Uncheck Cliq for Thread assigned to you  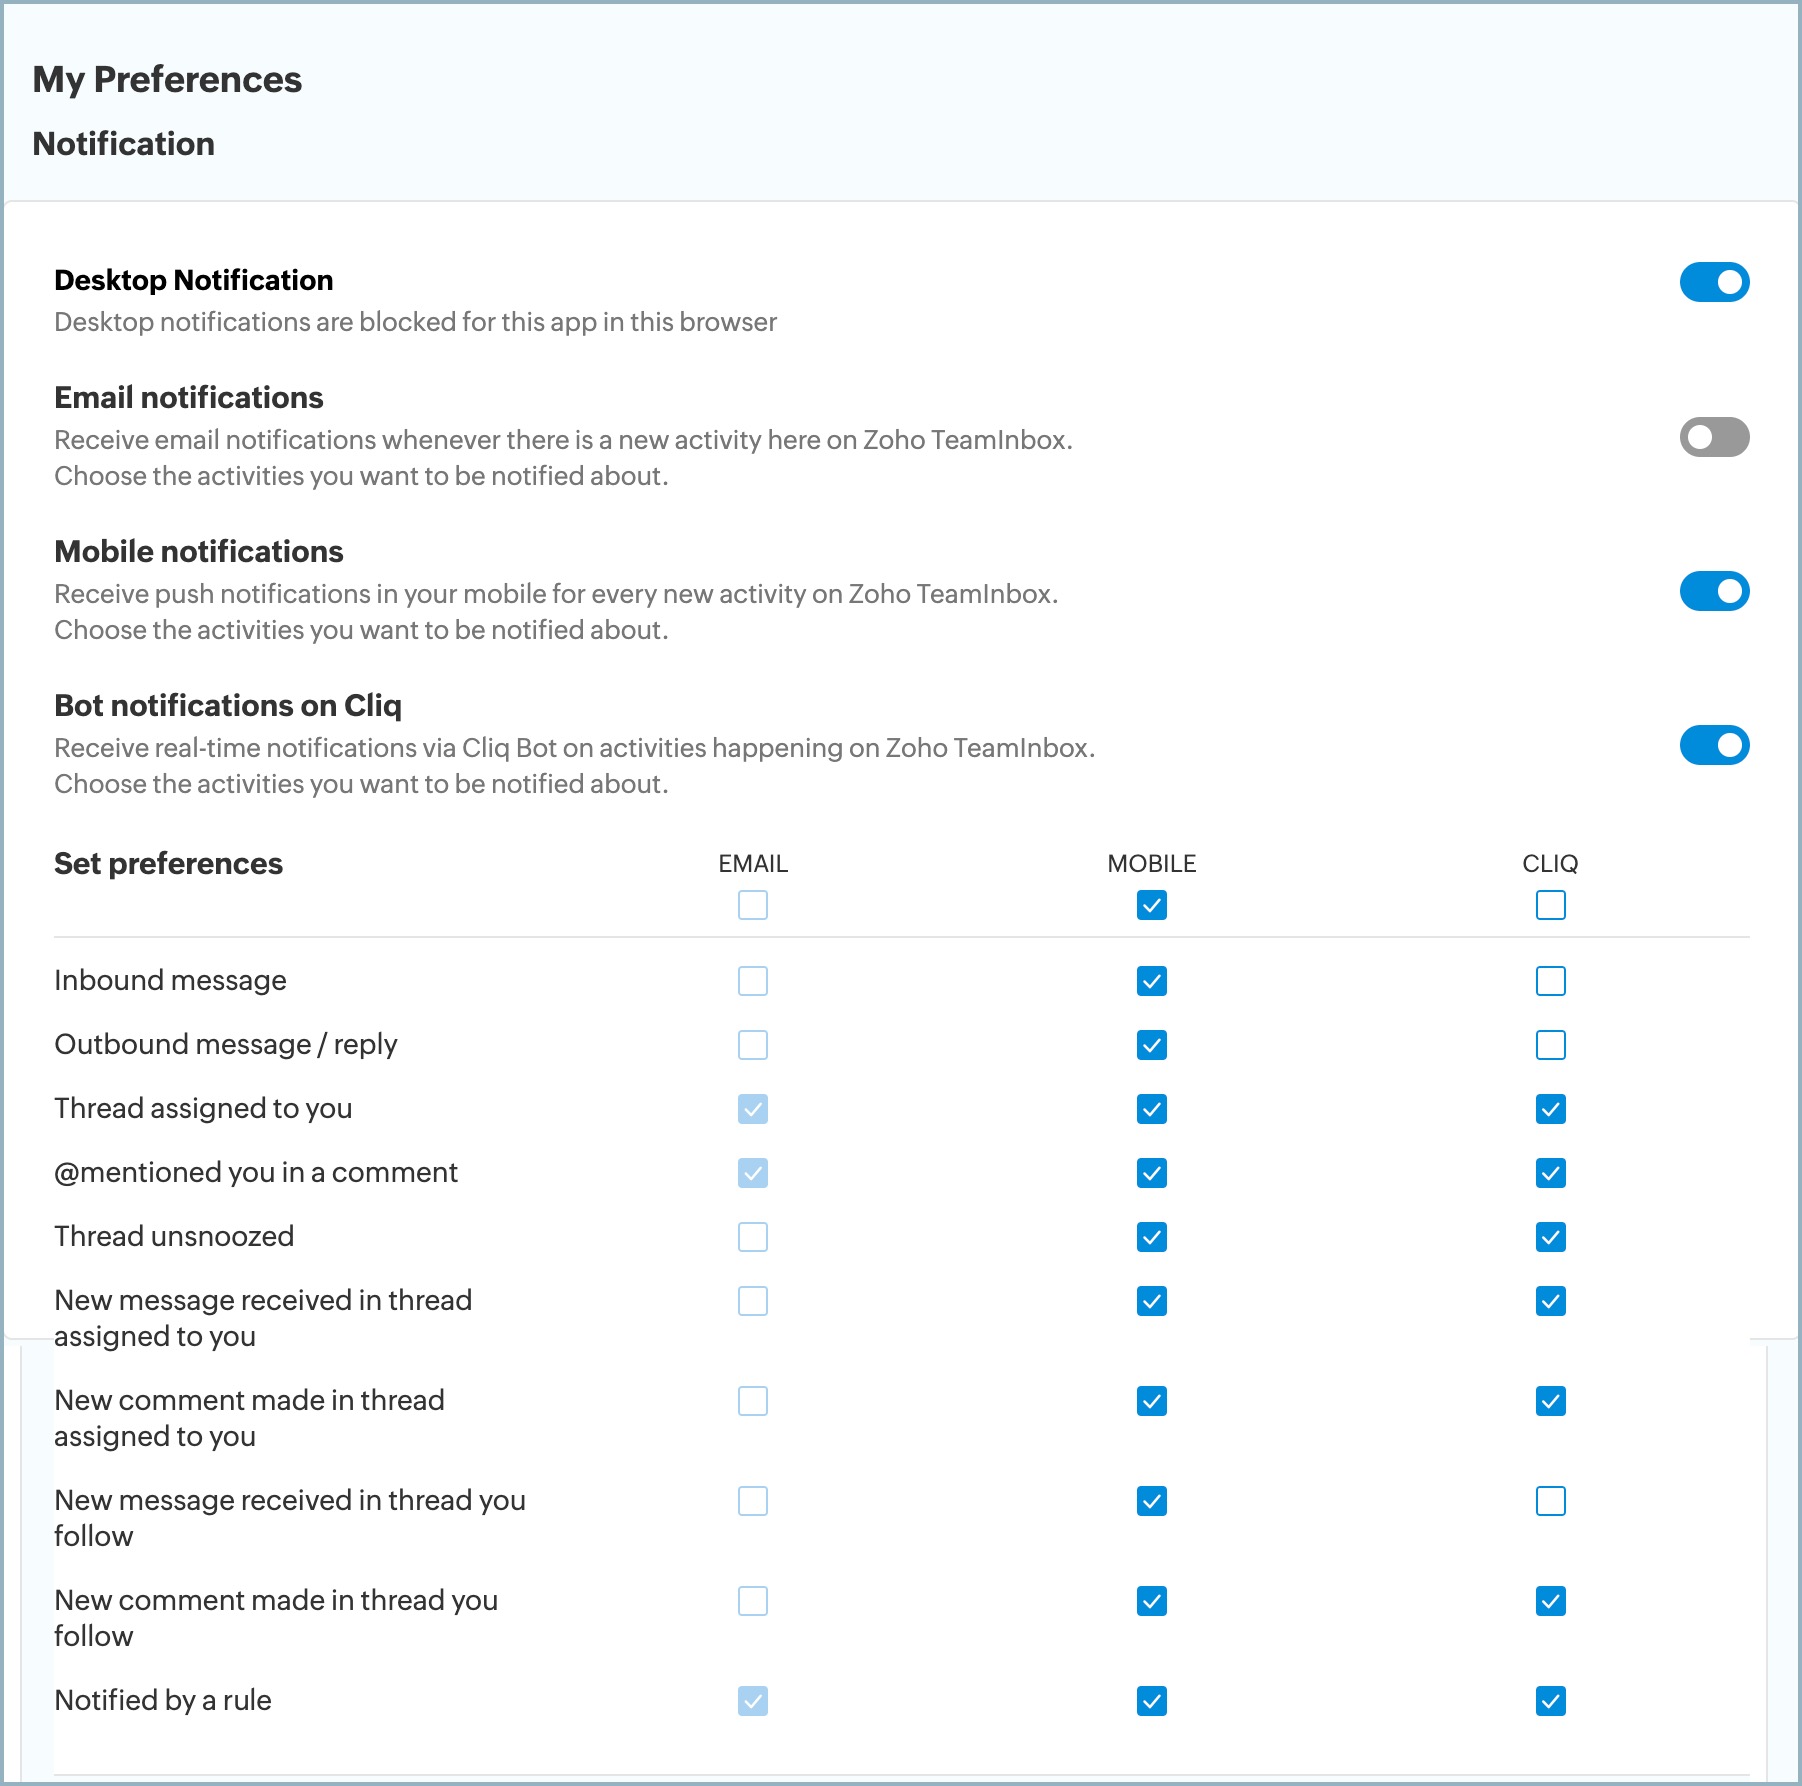click(x=1550, y=1109)
